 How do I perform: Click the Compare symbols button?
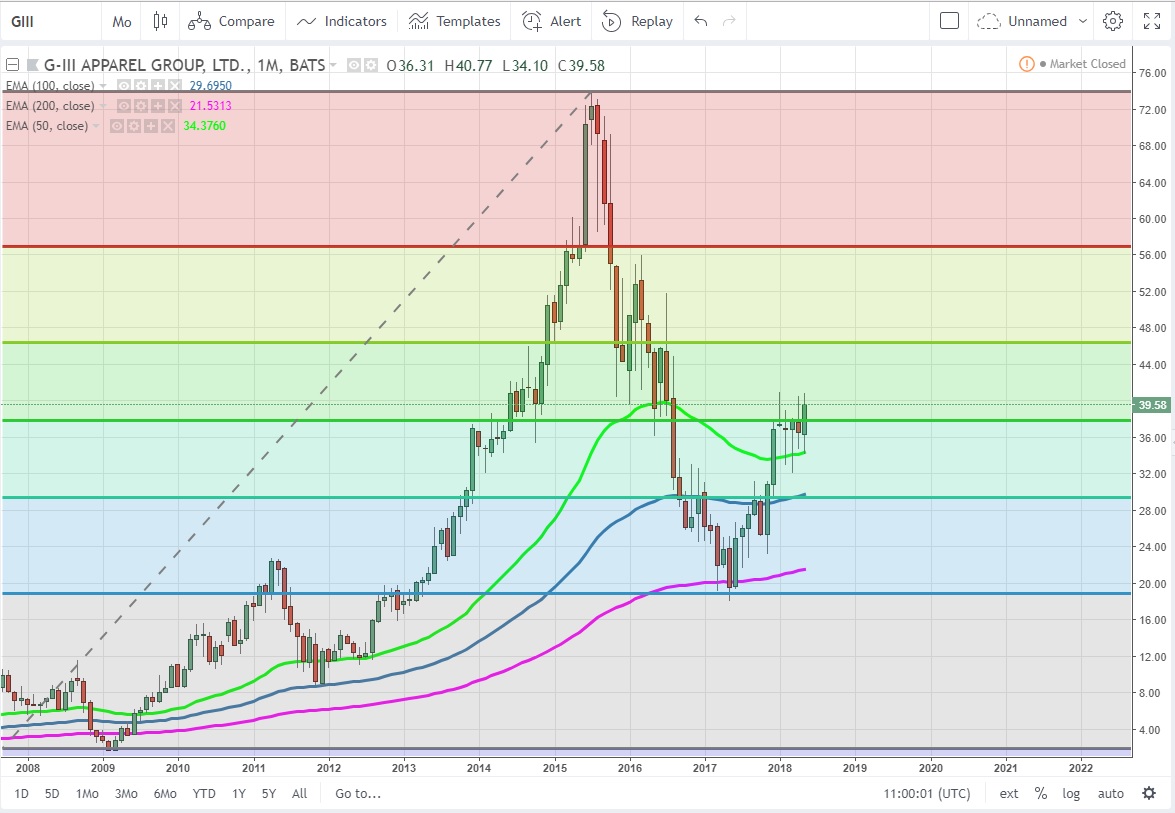tap(231, 21)
